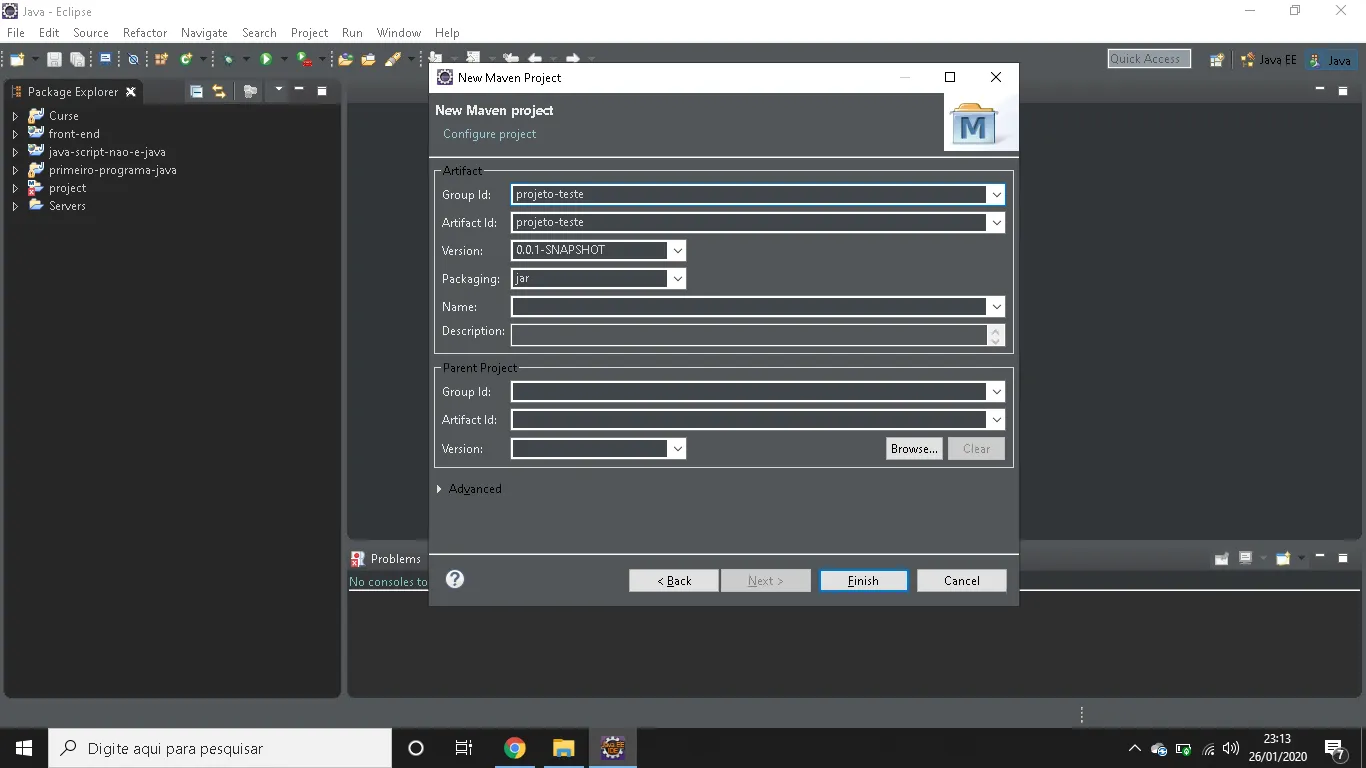Open the Project menu
The image size is (1366, 768).
(309, 33)
